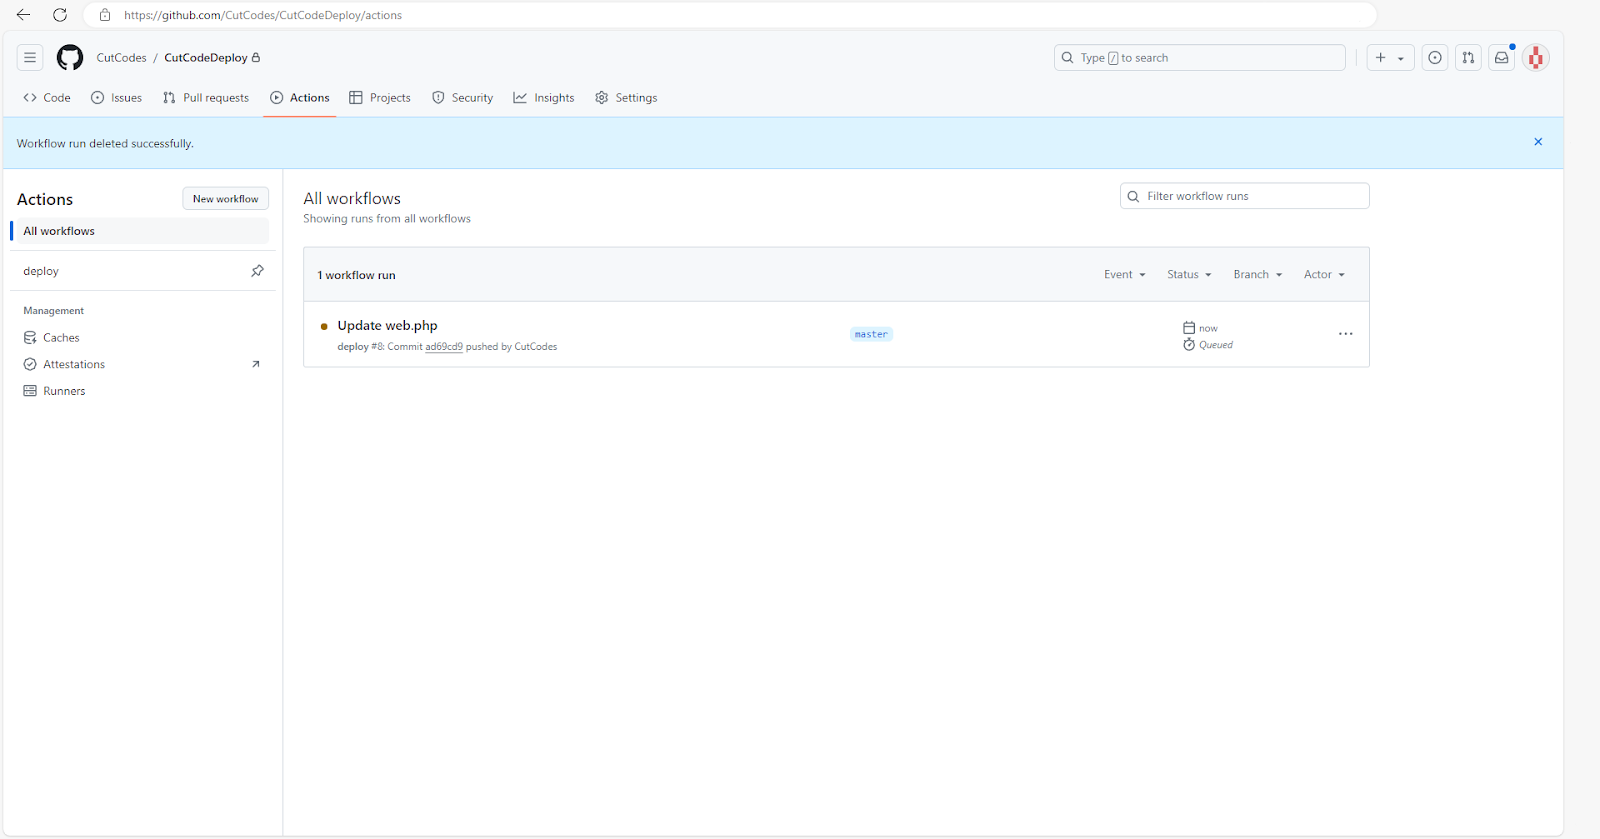Focus the Type / to search box
Image resolution: width=1600 pixels, height=839 pixels.
point(1200,58)
